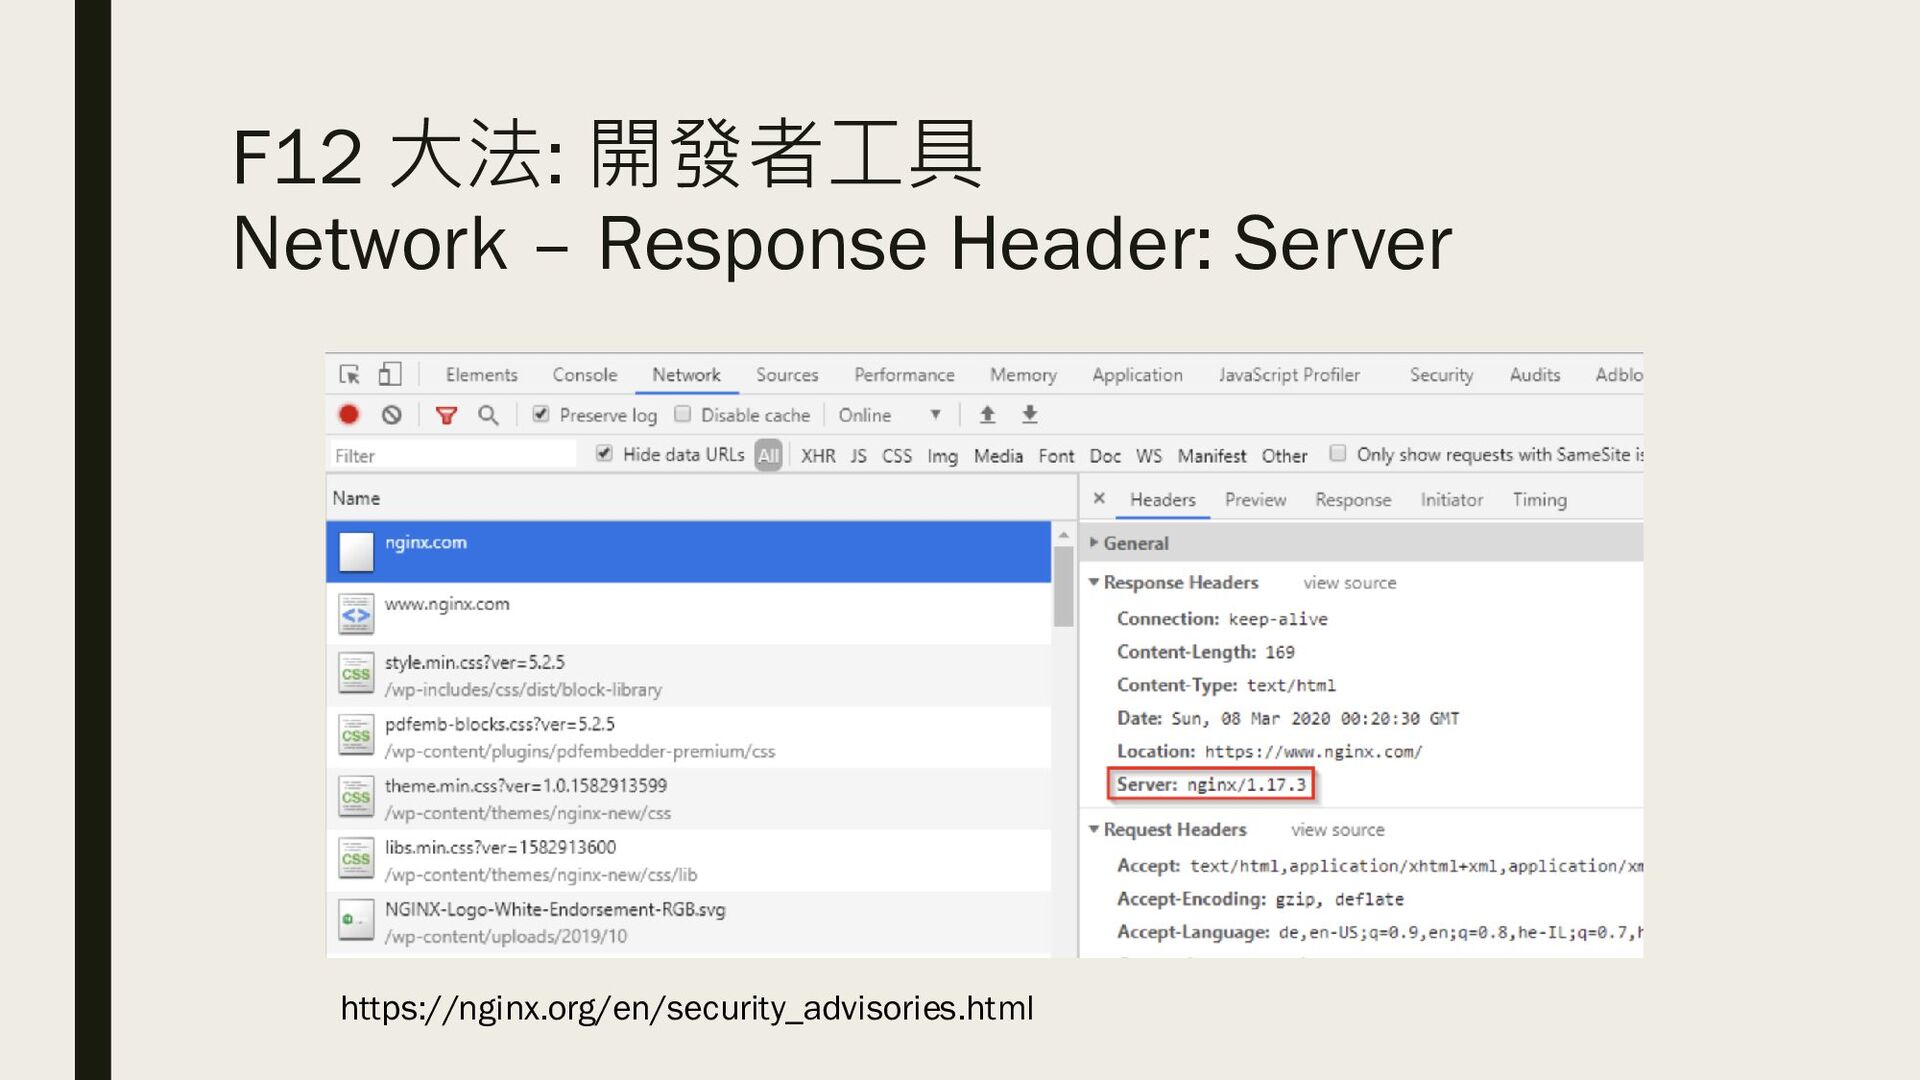1920x1080 pixels.
Task: Filter requests by Media
Action: click(998, 456)
